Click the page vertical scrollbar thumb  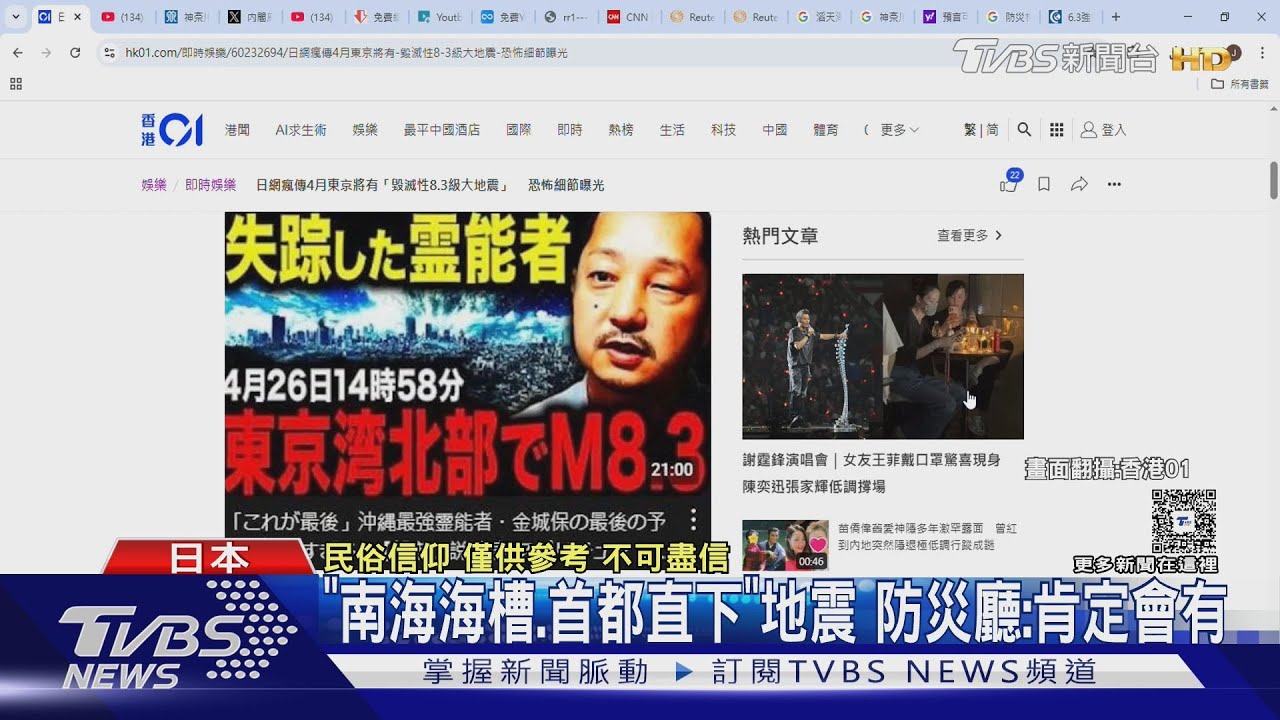1273,180
